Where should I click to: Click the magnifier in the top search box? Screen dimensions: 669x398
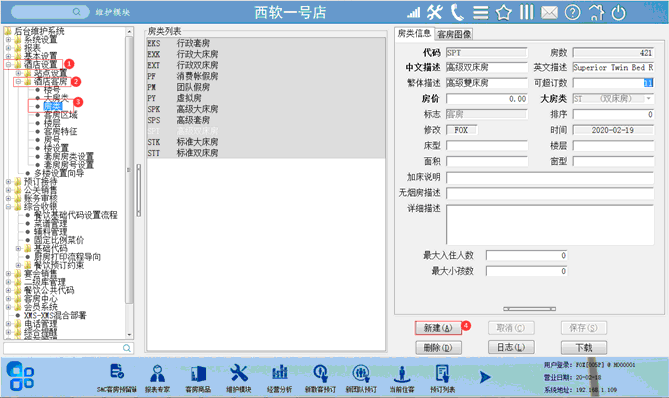76,12
